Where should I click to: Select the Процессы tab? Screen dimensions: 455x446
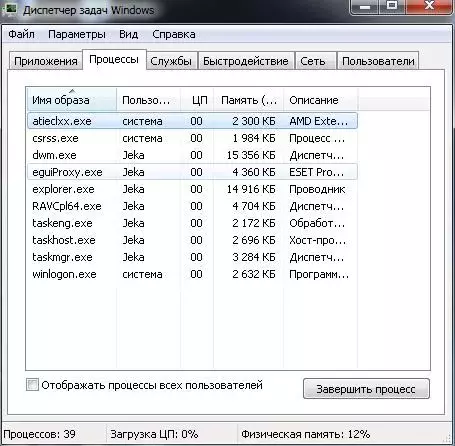coord(114,59)
